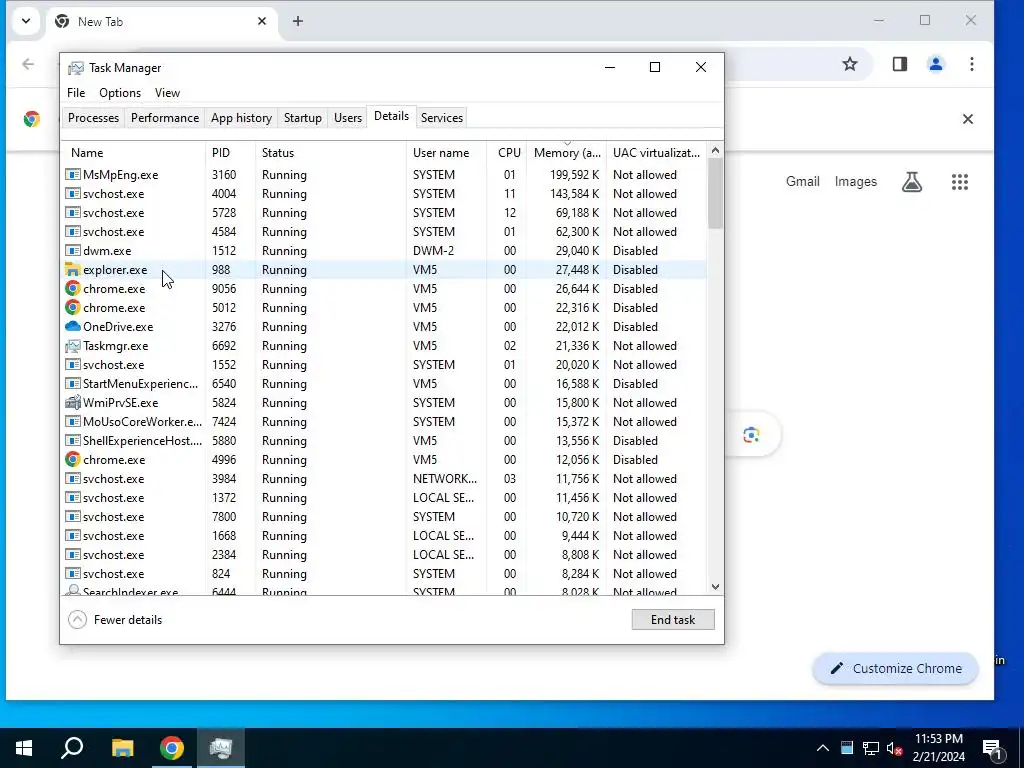Click the dwm.exe process icon

click(x=72, y=251)
